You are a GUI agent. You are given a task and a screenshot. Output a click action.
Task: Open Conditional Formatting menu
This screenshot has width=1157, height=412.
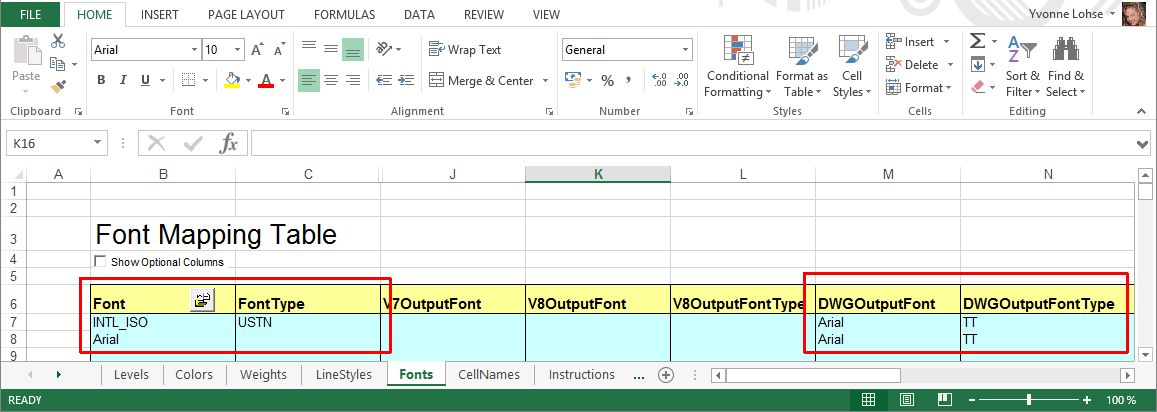737,66
